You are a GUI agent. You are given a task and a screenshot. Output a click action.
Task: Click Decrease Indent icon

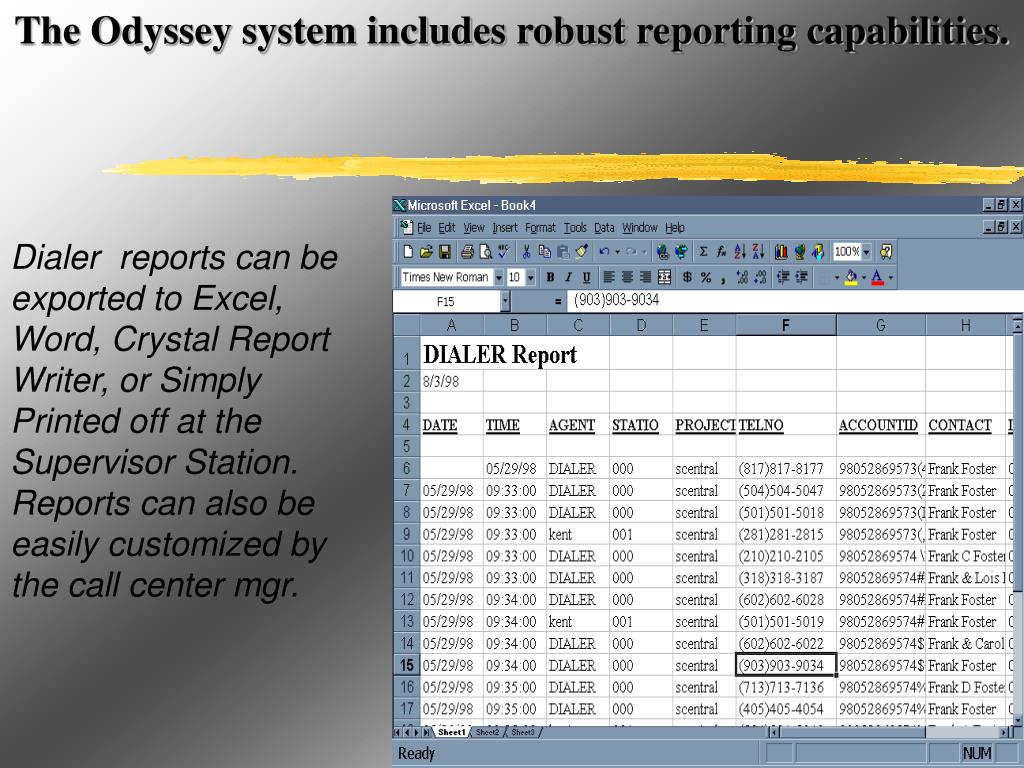coord(782,278)
